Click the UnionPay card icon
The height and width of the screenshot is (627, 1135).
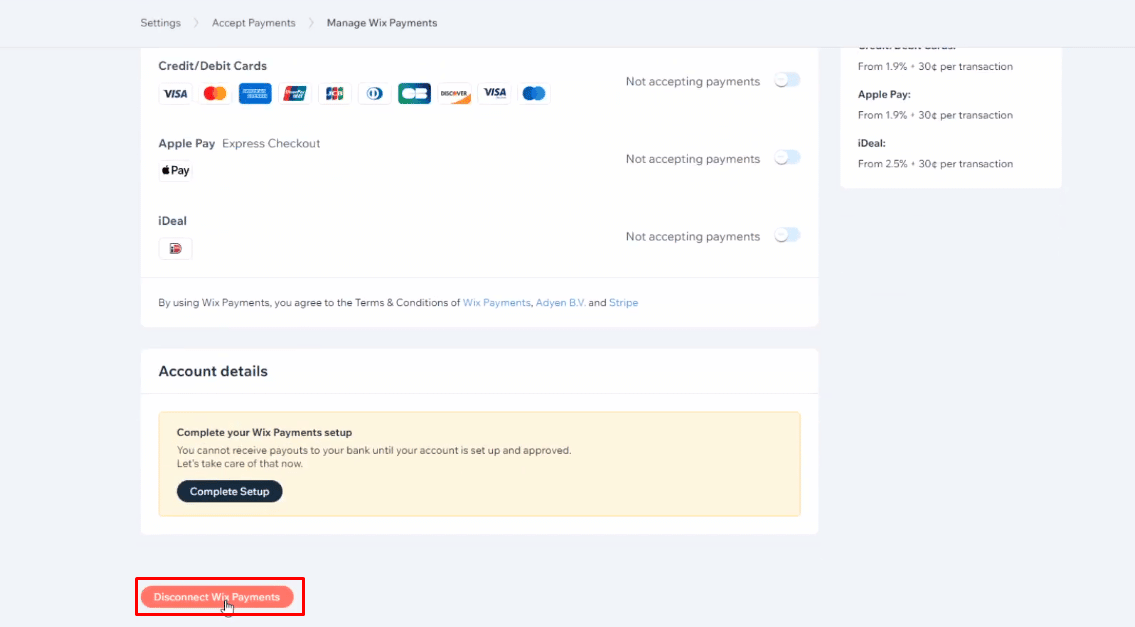(295, 93)
